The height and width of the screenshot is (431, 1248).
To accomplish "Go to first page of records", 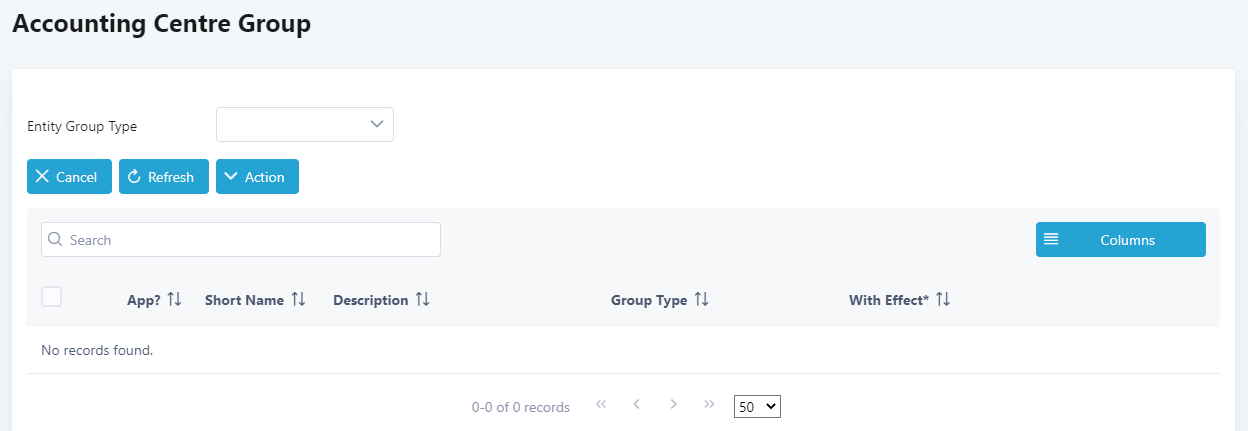I will (x=601, y=405).
